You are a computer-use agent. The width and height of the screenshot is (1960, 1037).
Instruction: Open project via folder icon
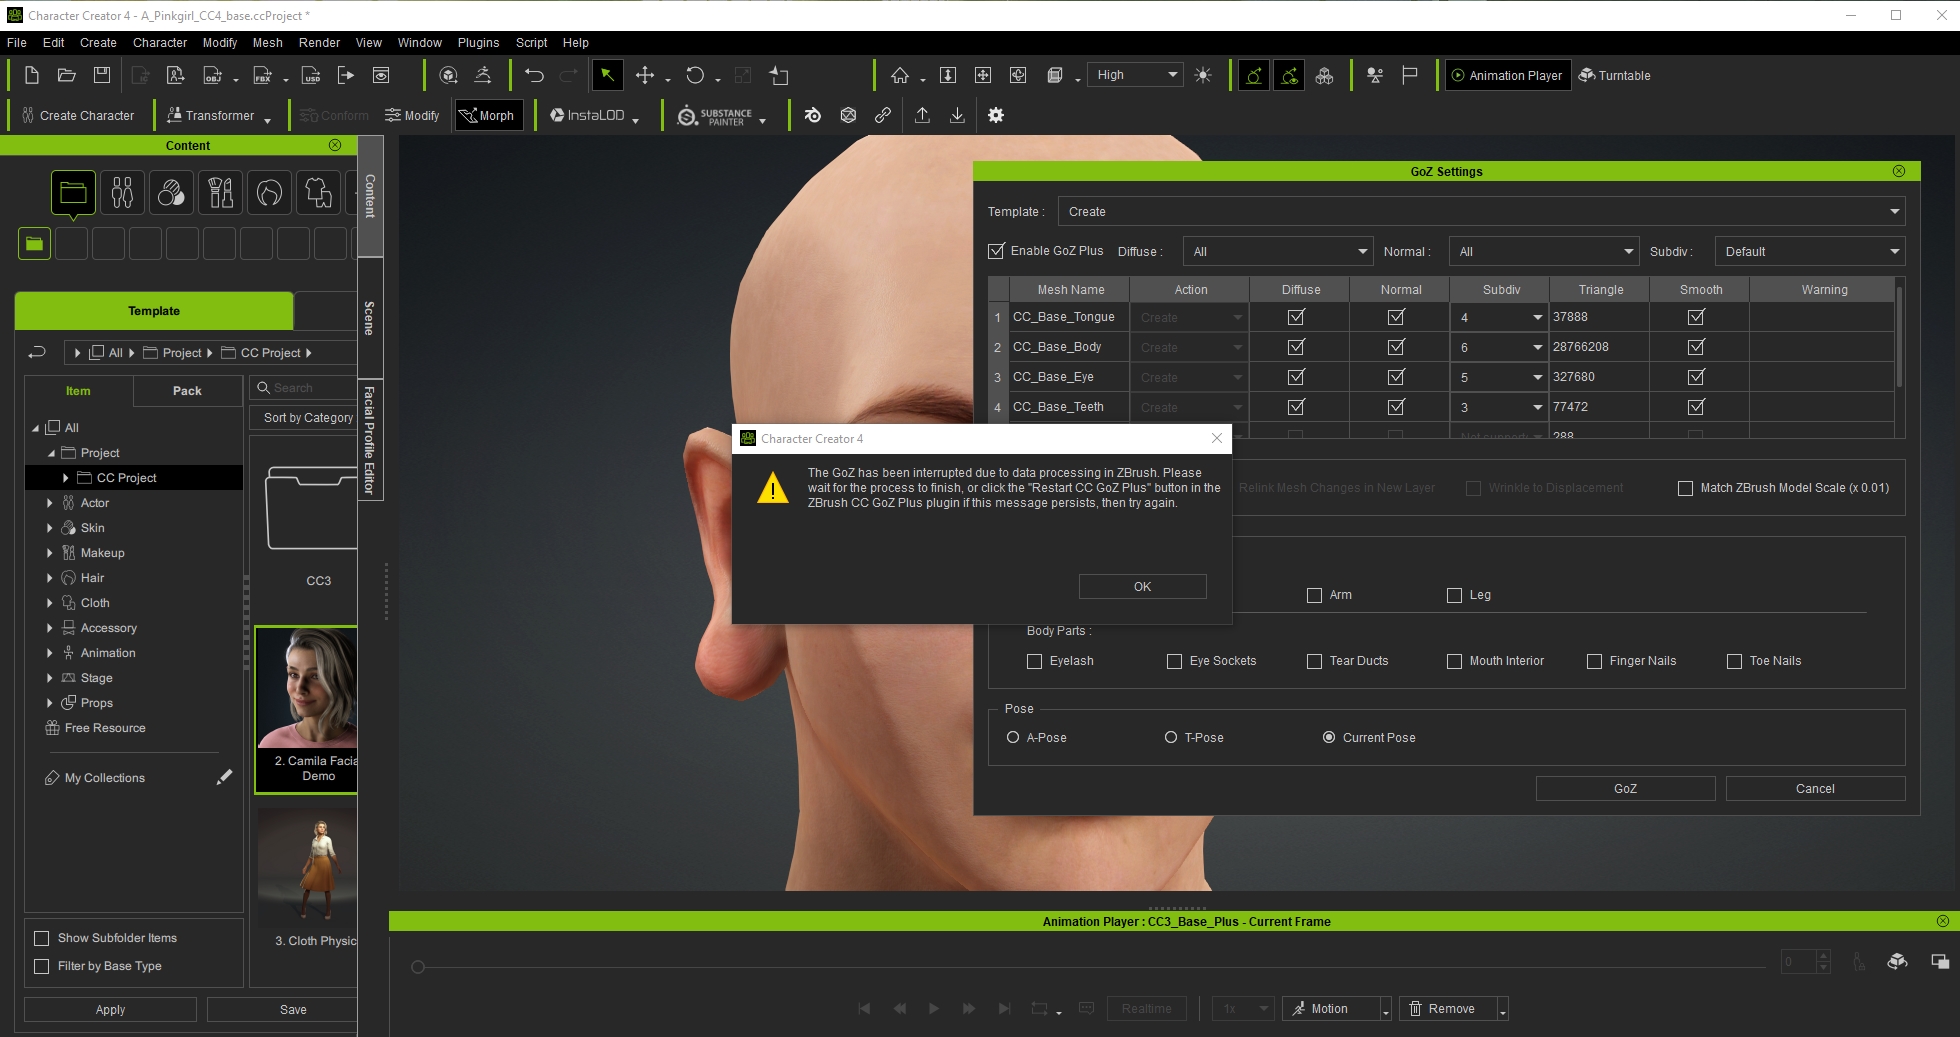pos(66,75)
